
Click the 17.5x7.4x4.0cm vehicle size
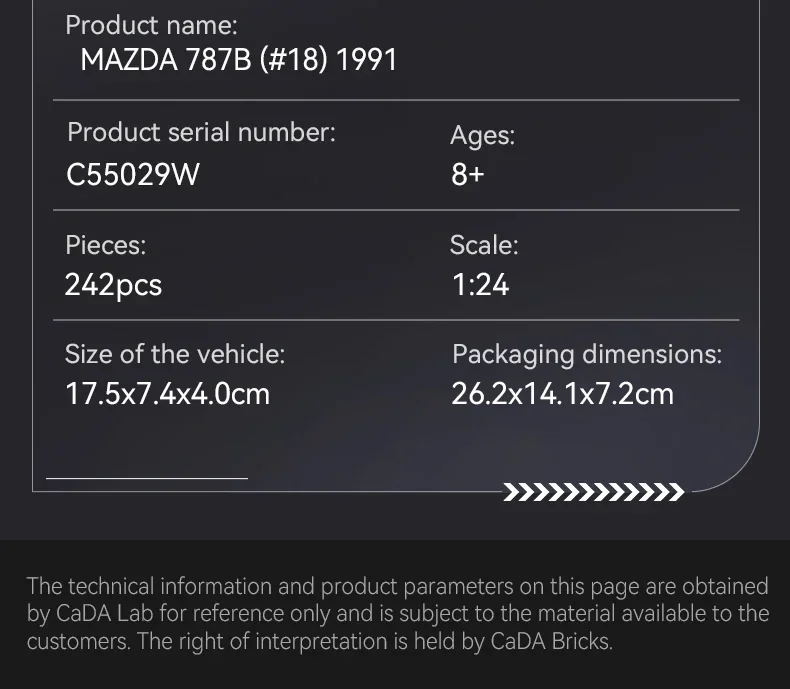tap(167, 394)
